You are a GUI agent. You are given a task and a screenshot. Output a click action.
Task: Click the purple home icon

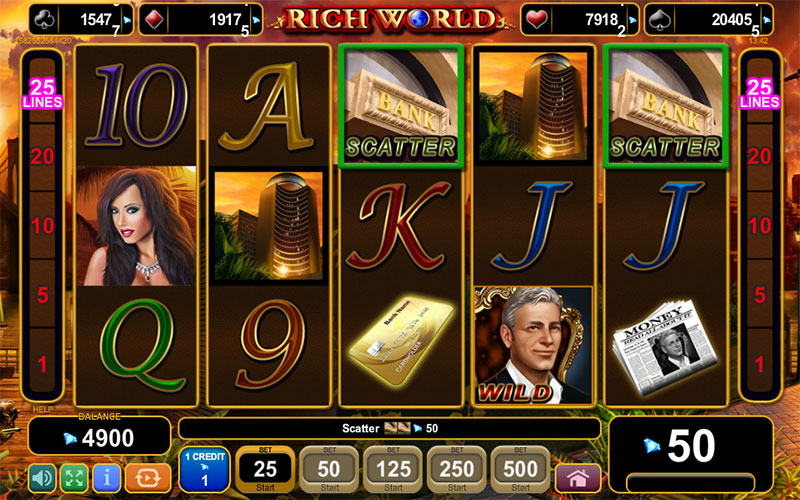[578, 479]
